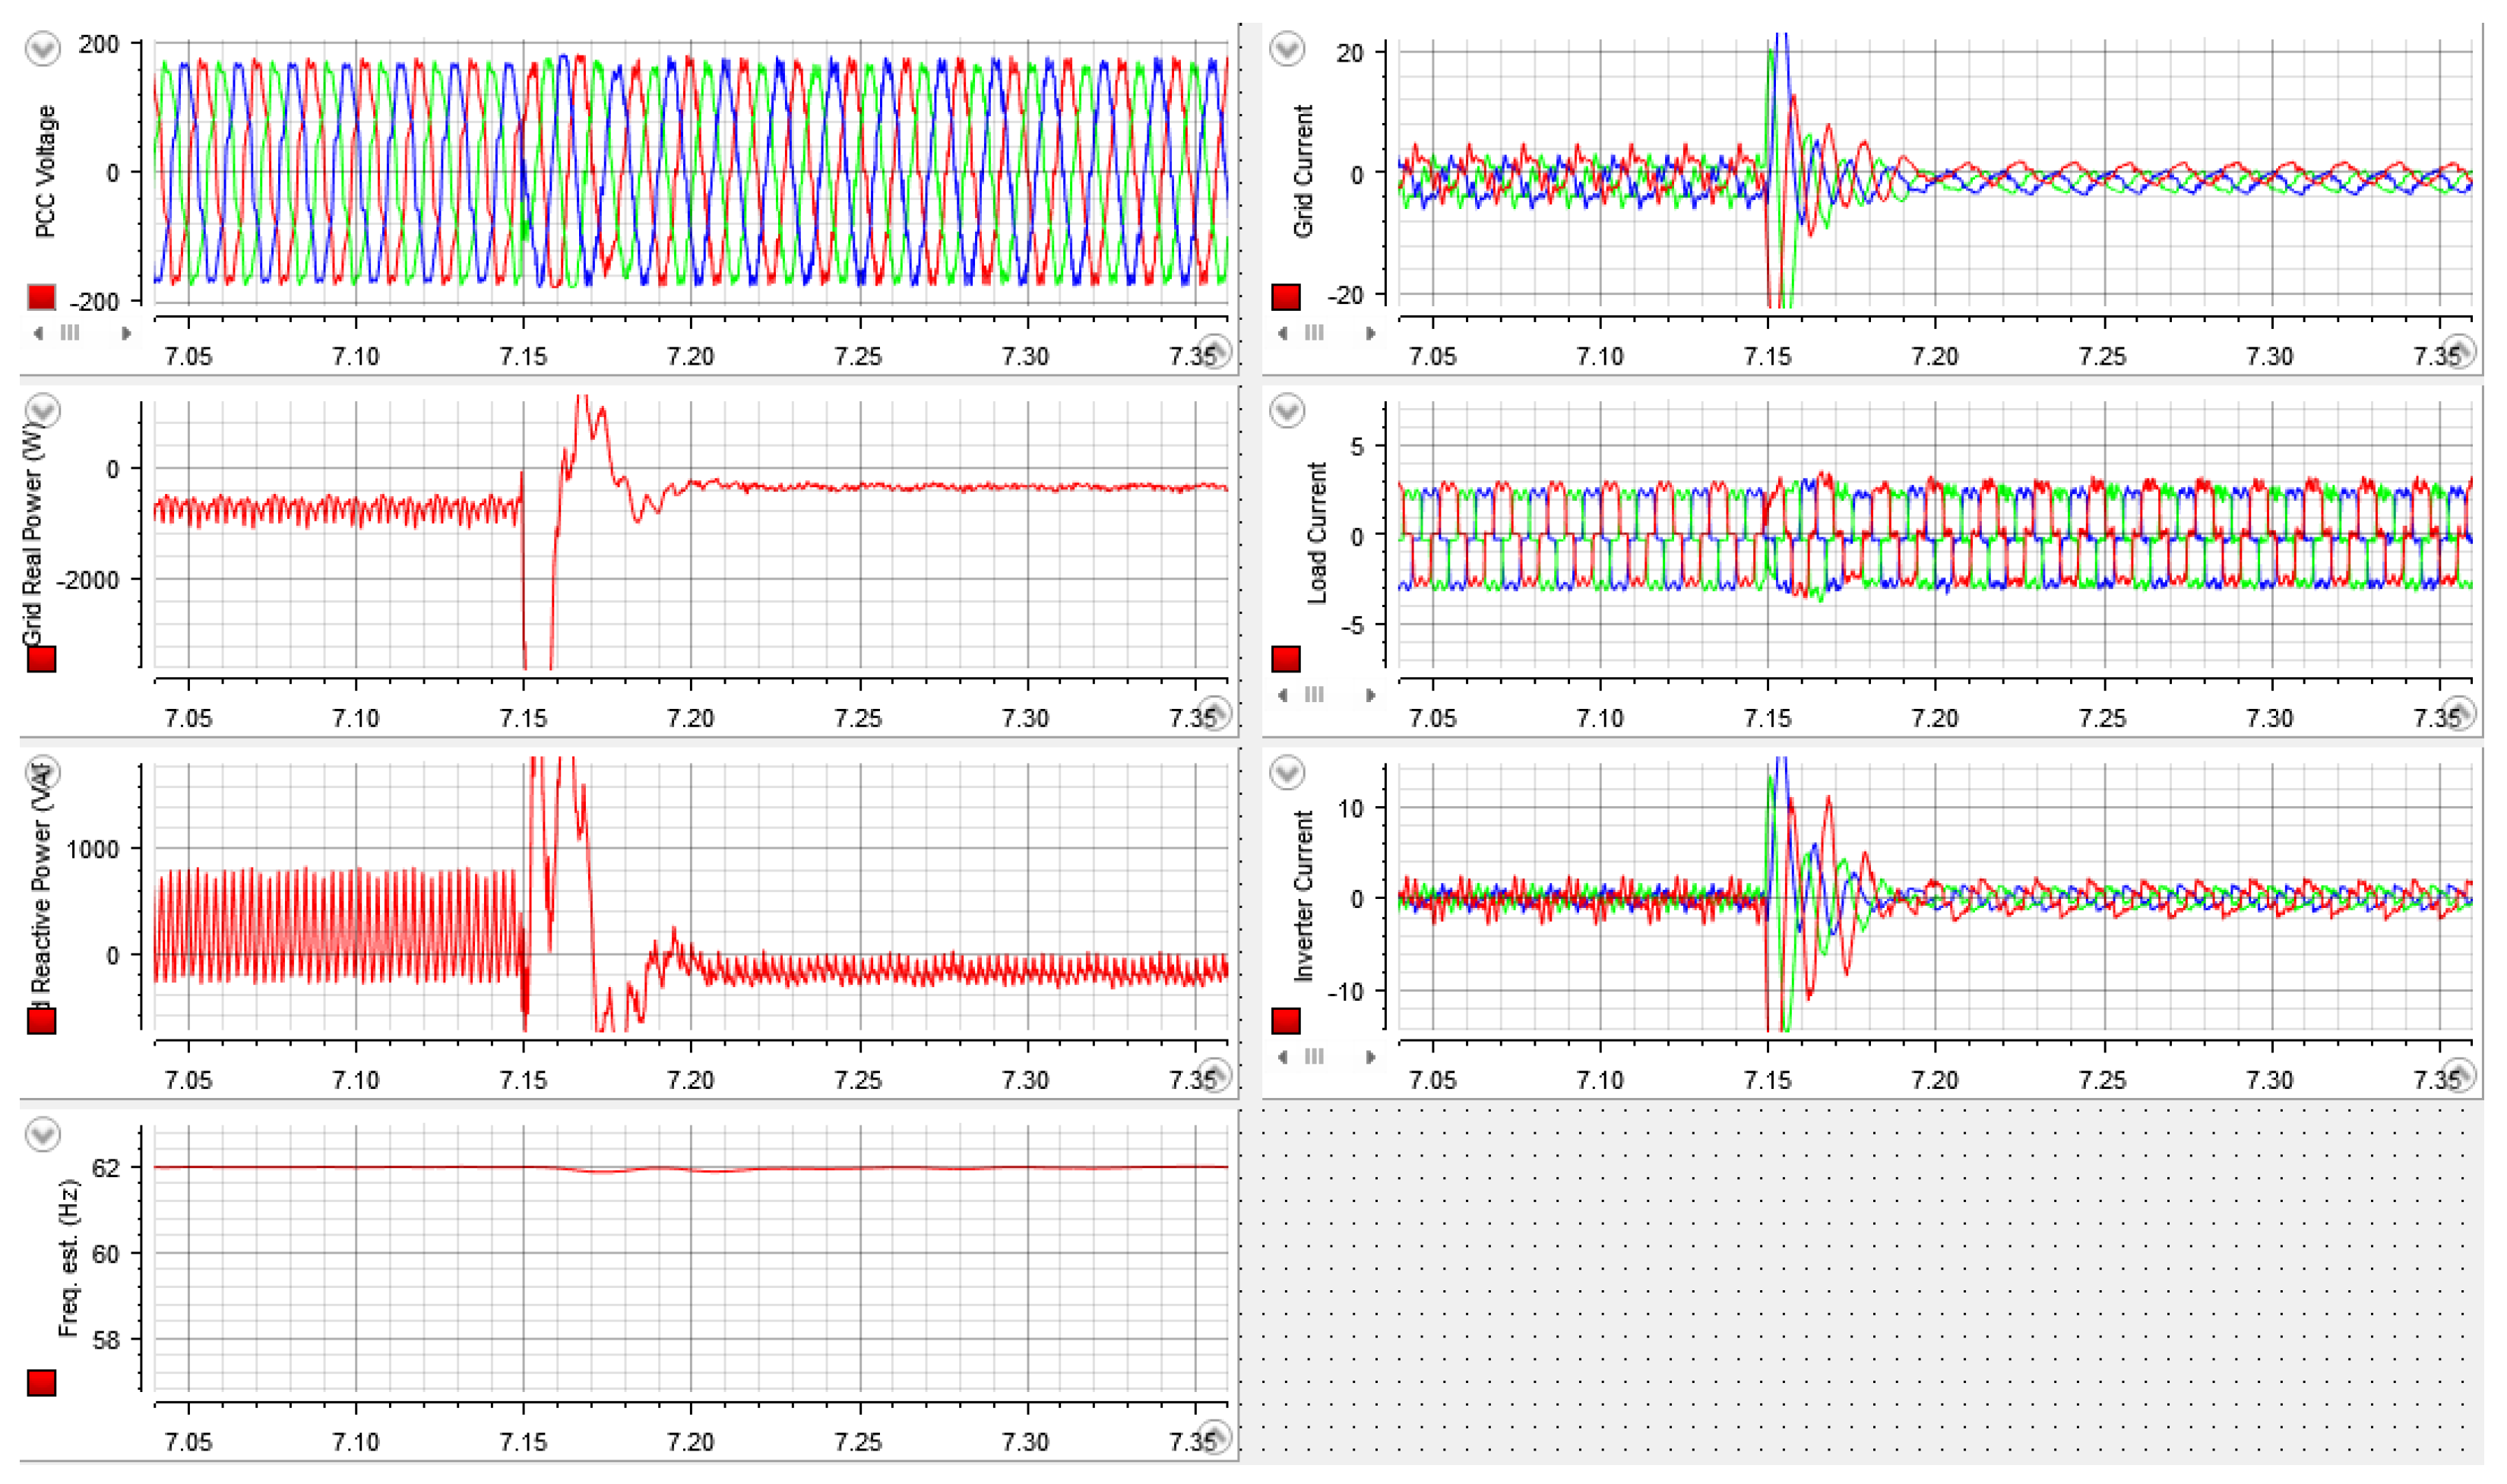Expand the Freq. est. plot options chevron
2507x1484 pixels.
click(x=42, y=1134)
